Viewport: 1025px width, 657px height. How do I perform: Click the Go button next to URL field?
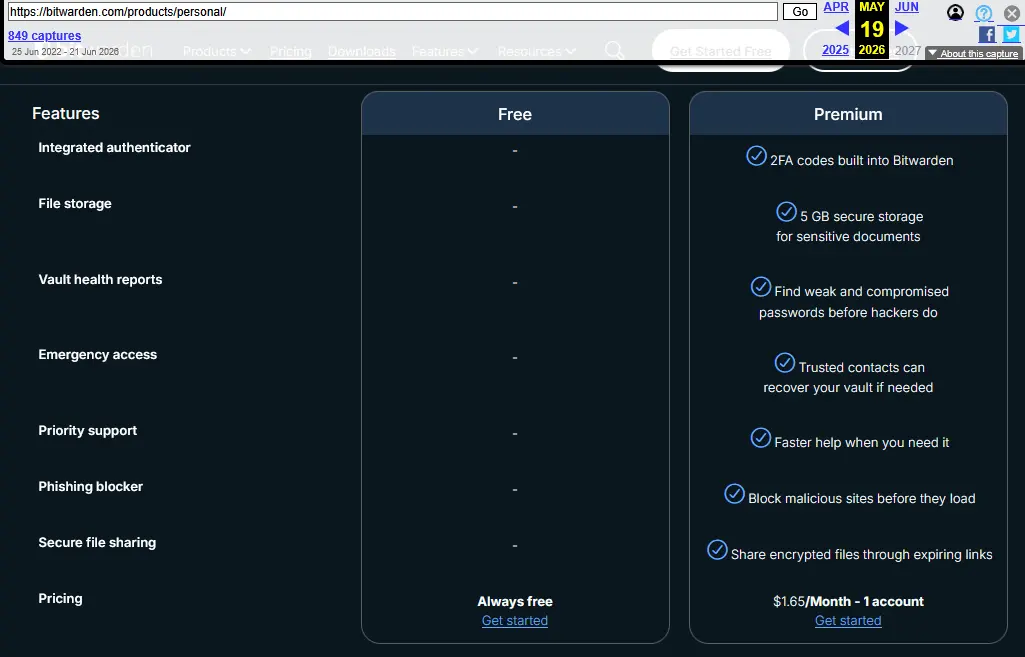(x=800, y=12)
